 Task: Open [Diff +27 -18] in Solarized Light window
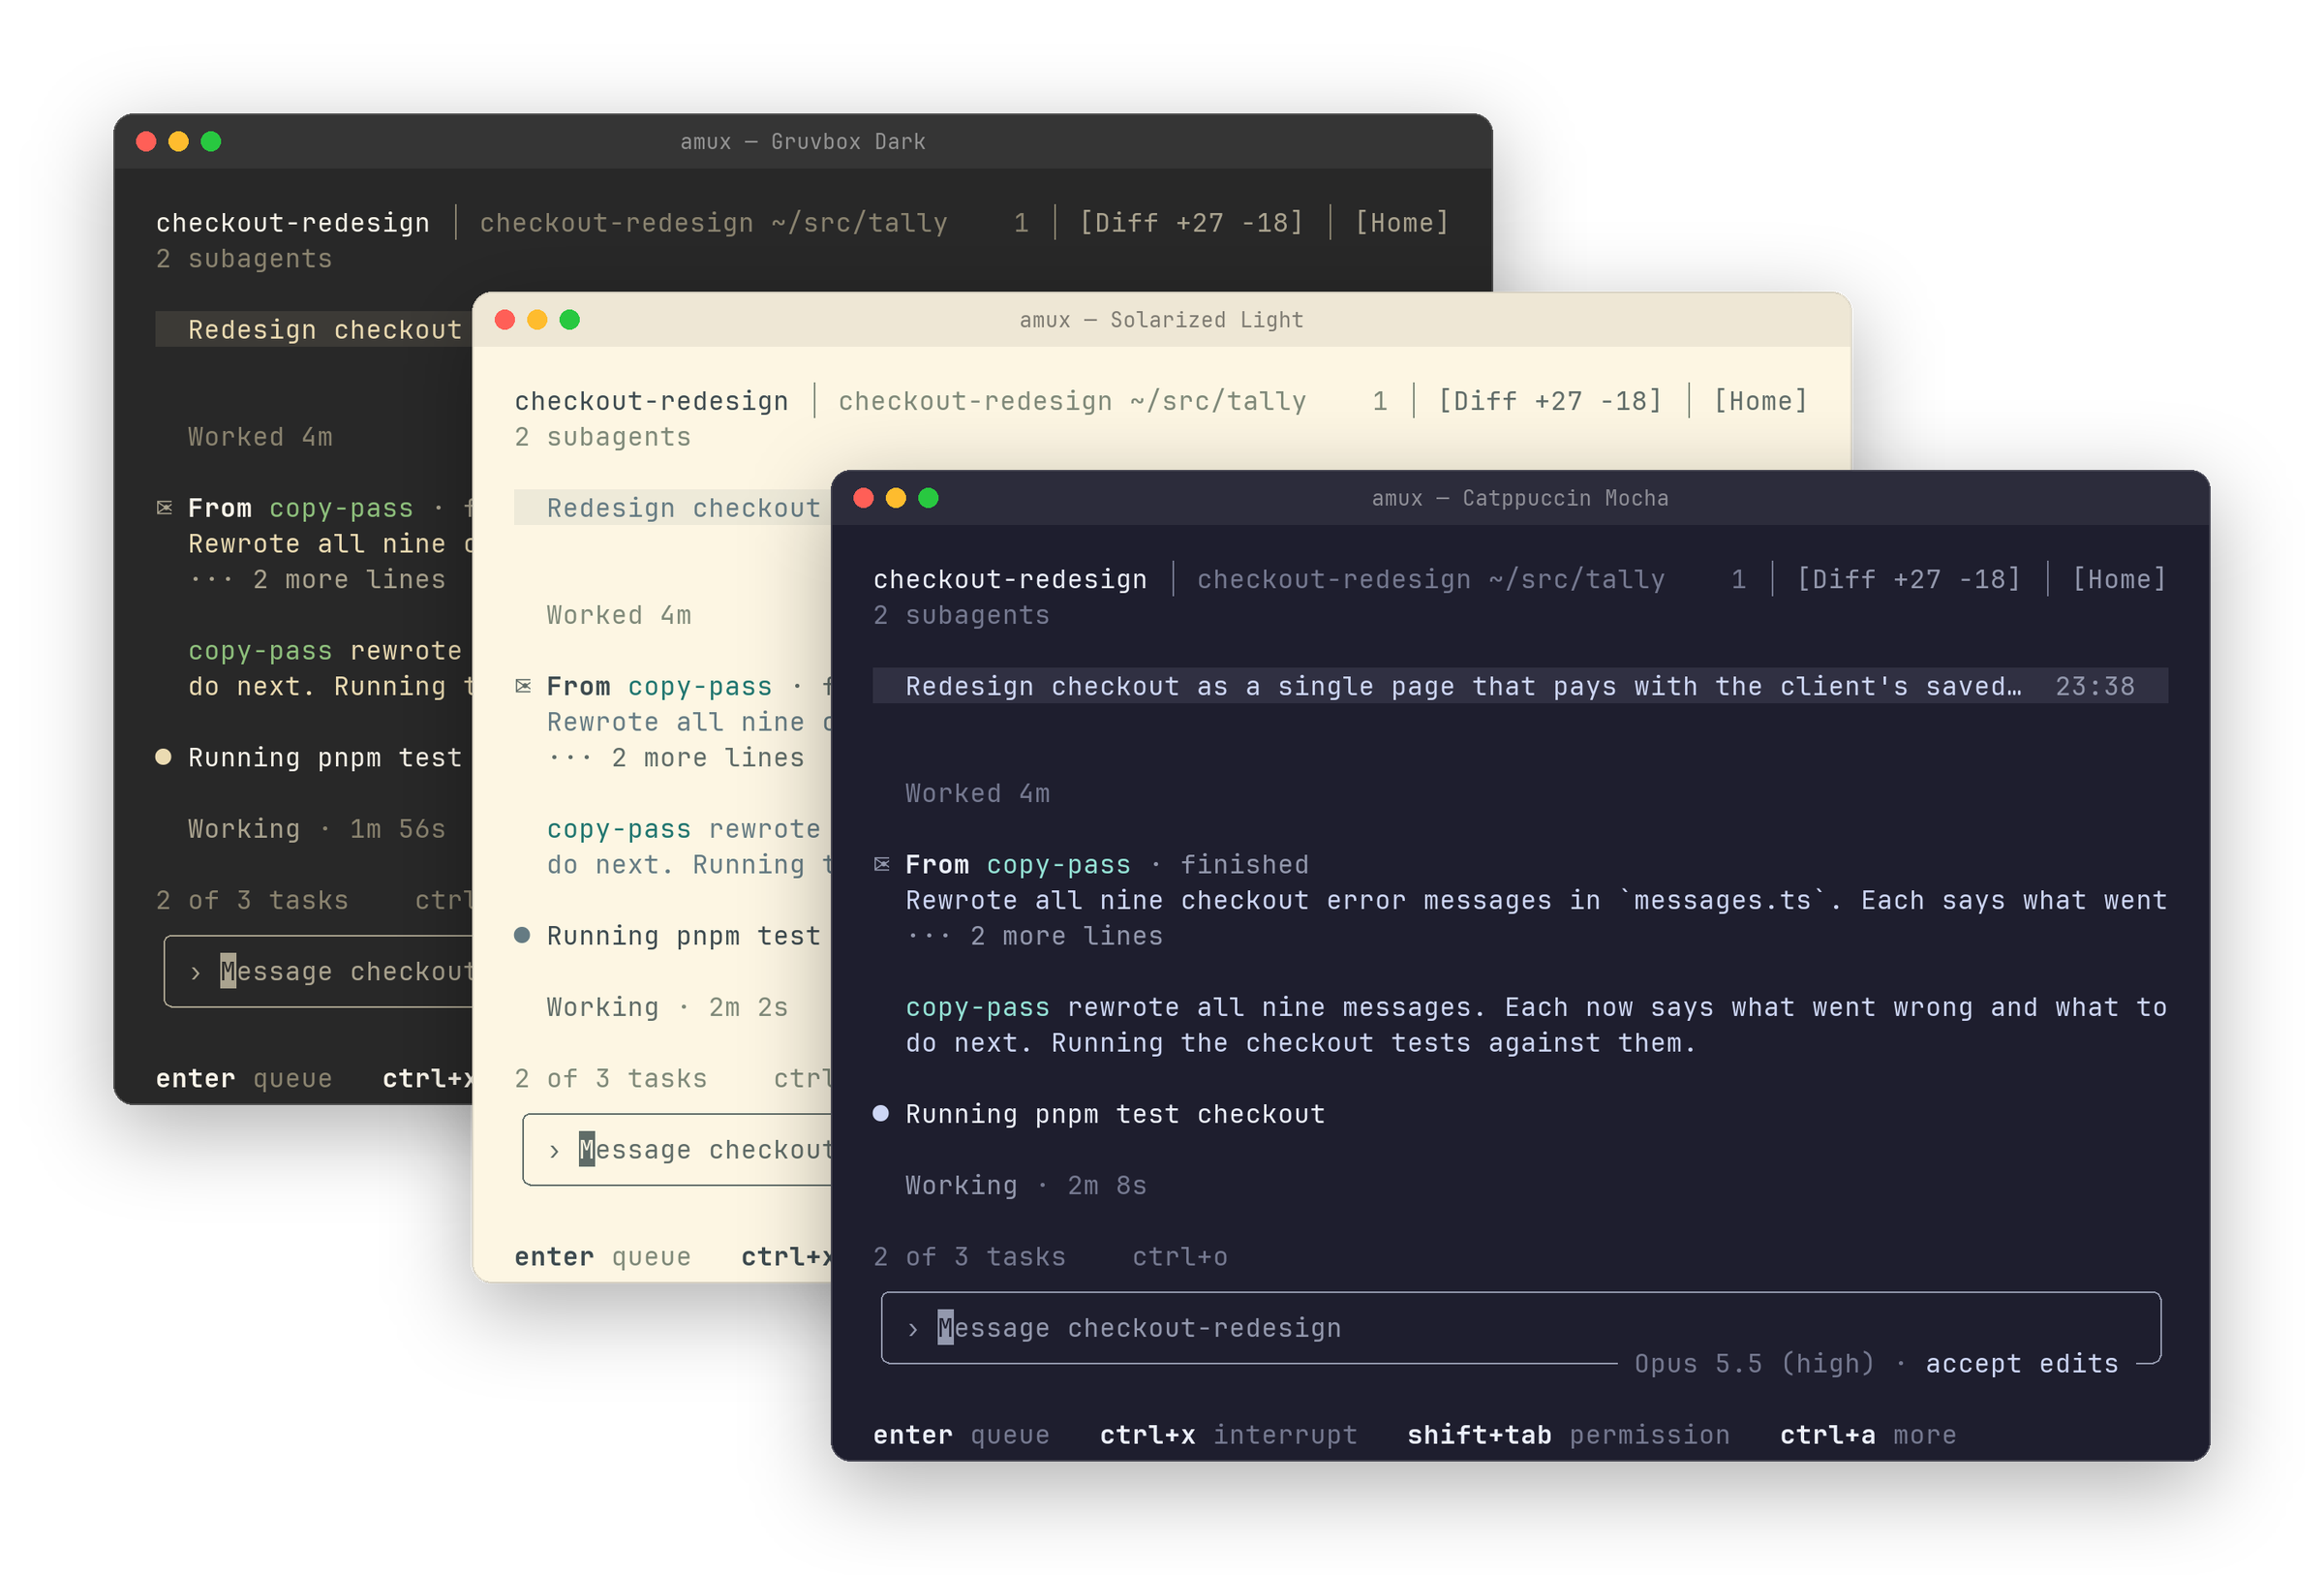click(x=1550, y=401)
